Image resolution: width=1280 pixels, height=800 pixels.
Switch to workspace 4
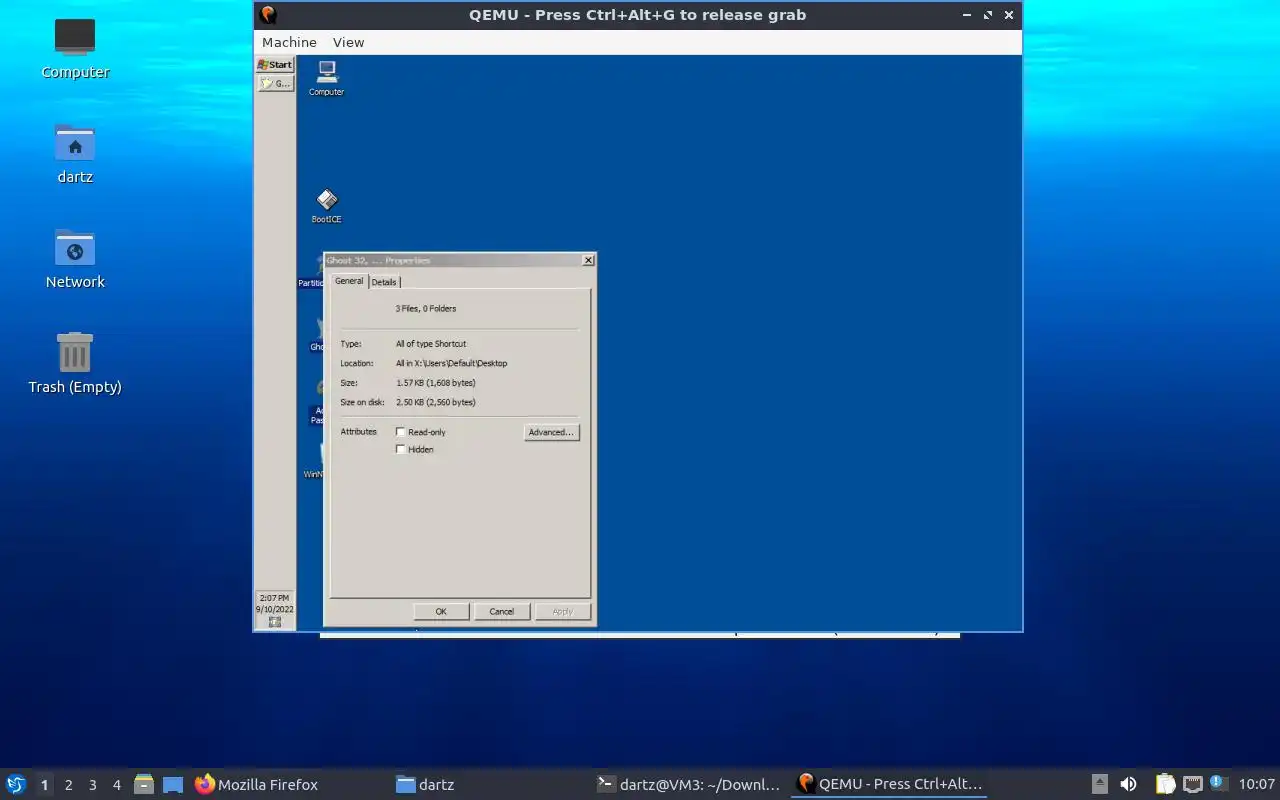pos(116,785)
